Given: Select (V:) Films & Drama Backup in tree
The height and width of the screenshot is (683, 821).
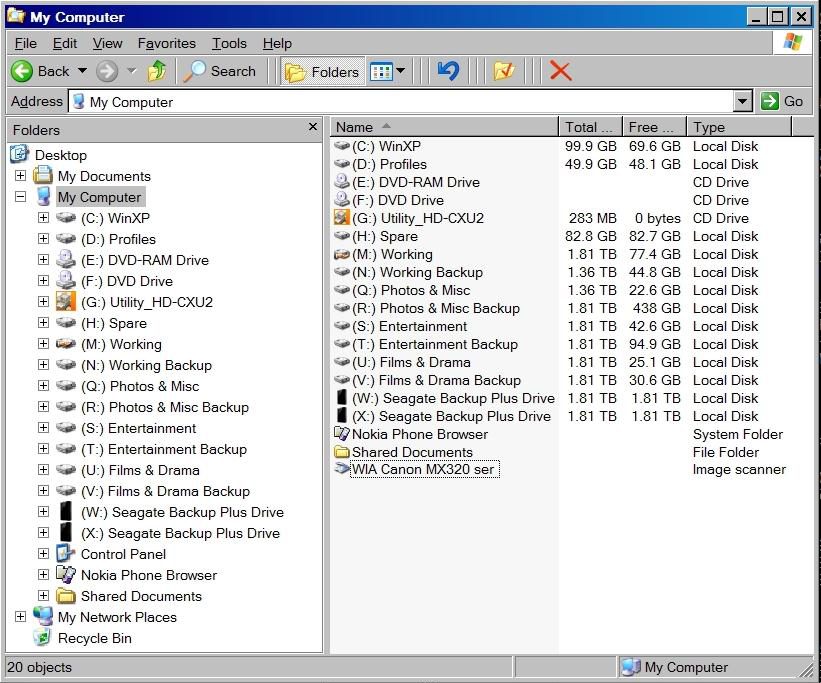Looking at the screenshot, I should (x=165, y=491).
